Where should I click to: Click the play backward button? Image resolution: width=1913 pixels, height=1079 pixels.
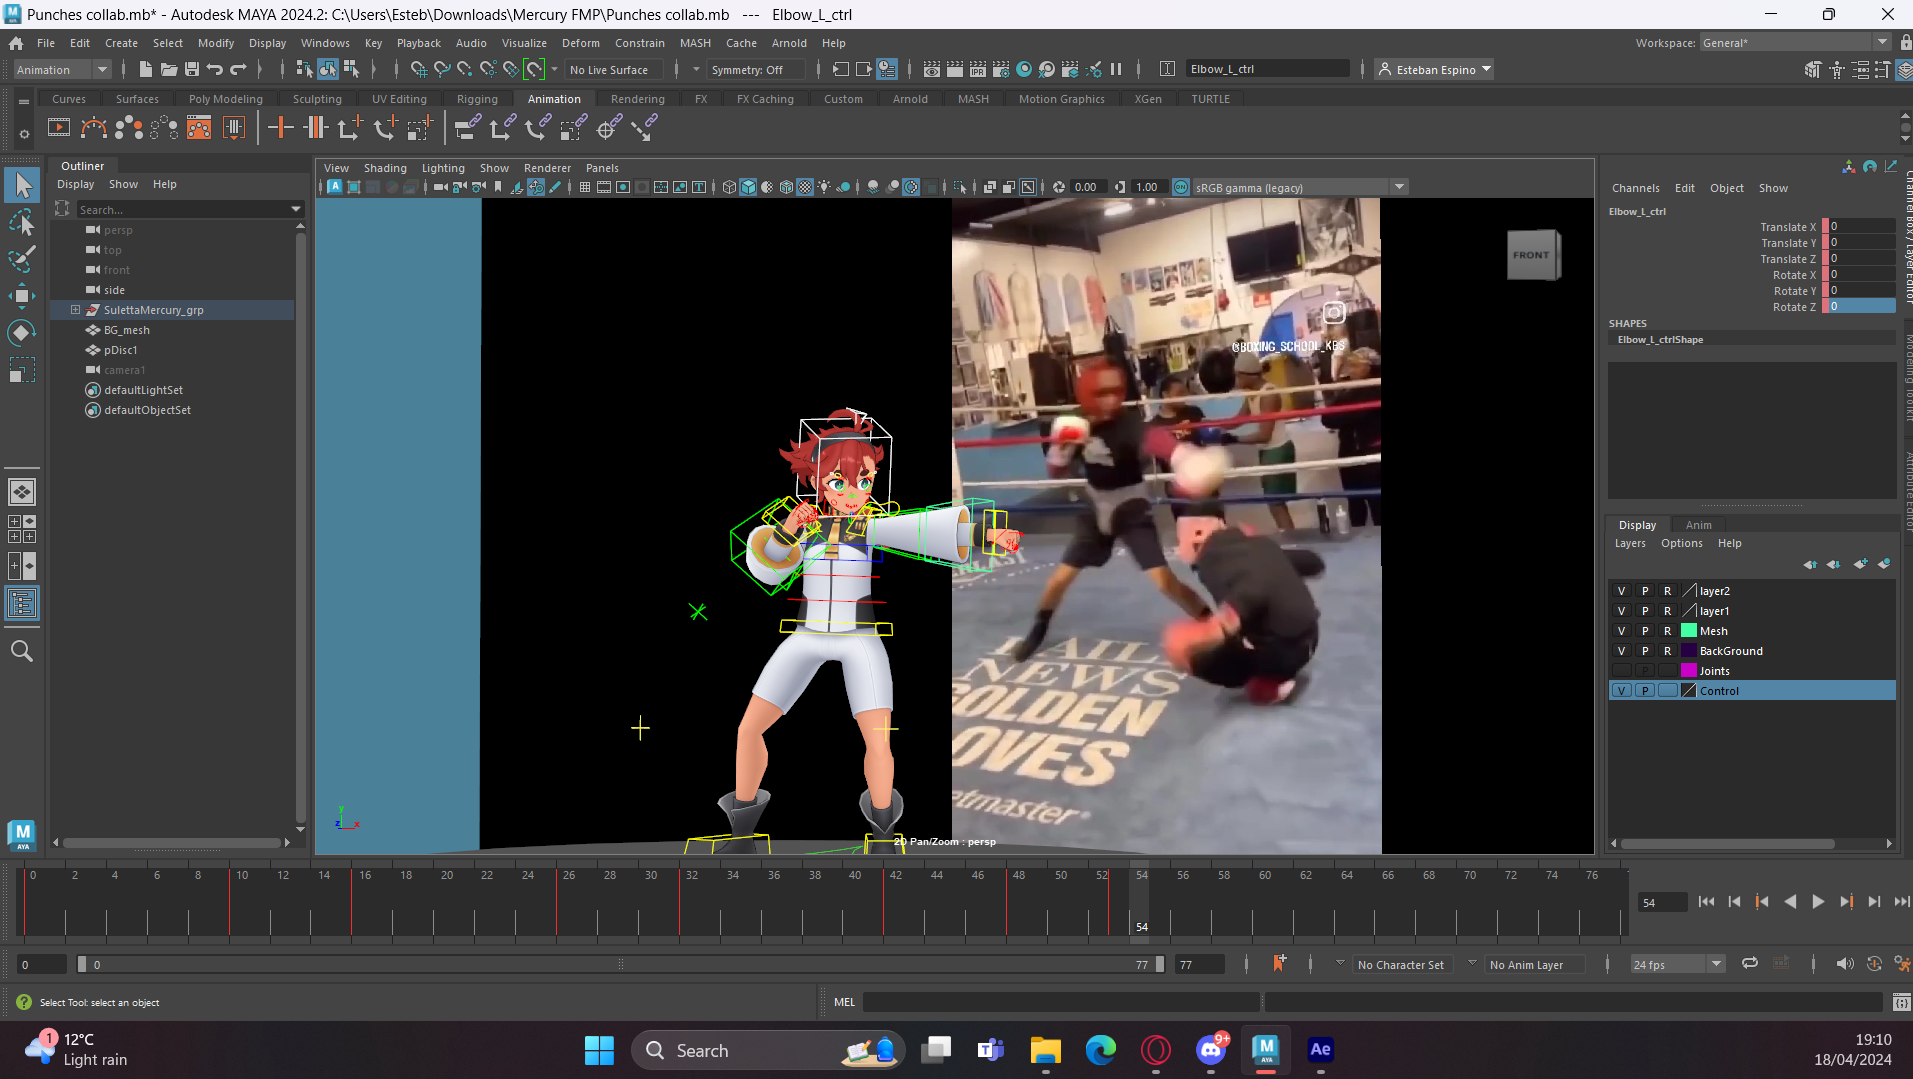[x=1790, y=902]
